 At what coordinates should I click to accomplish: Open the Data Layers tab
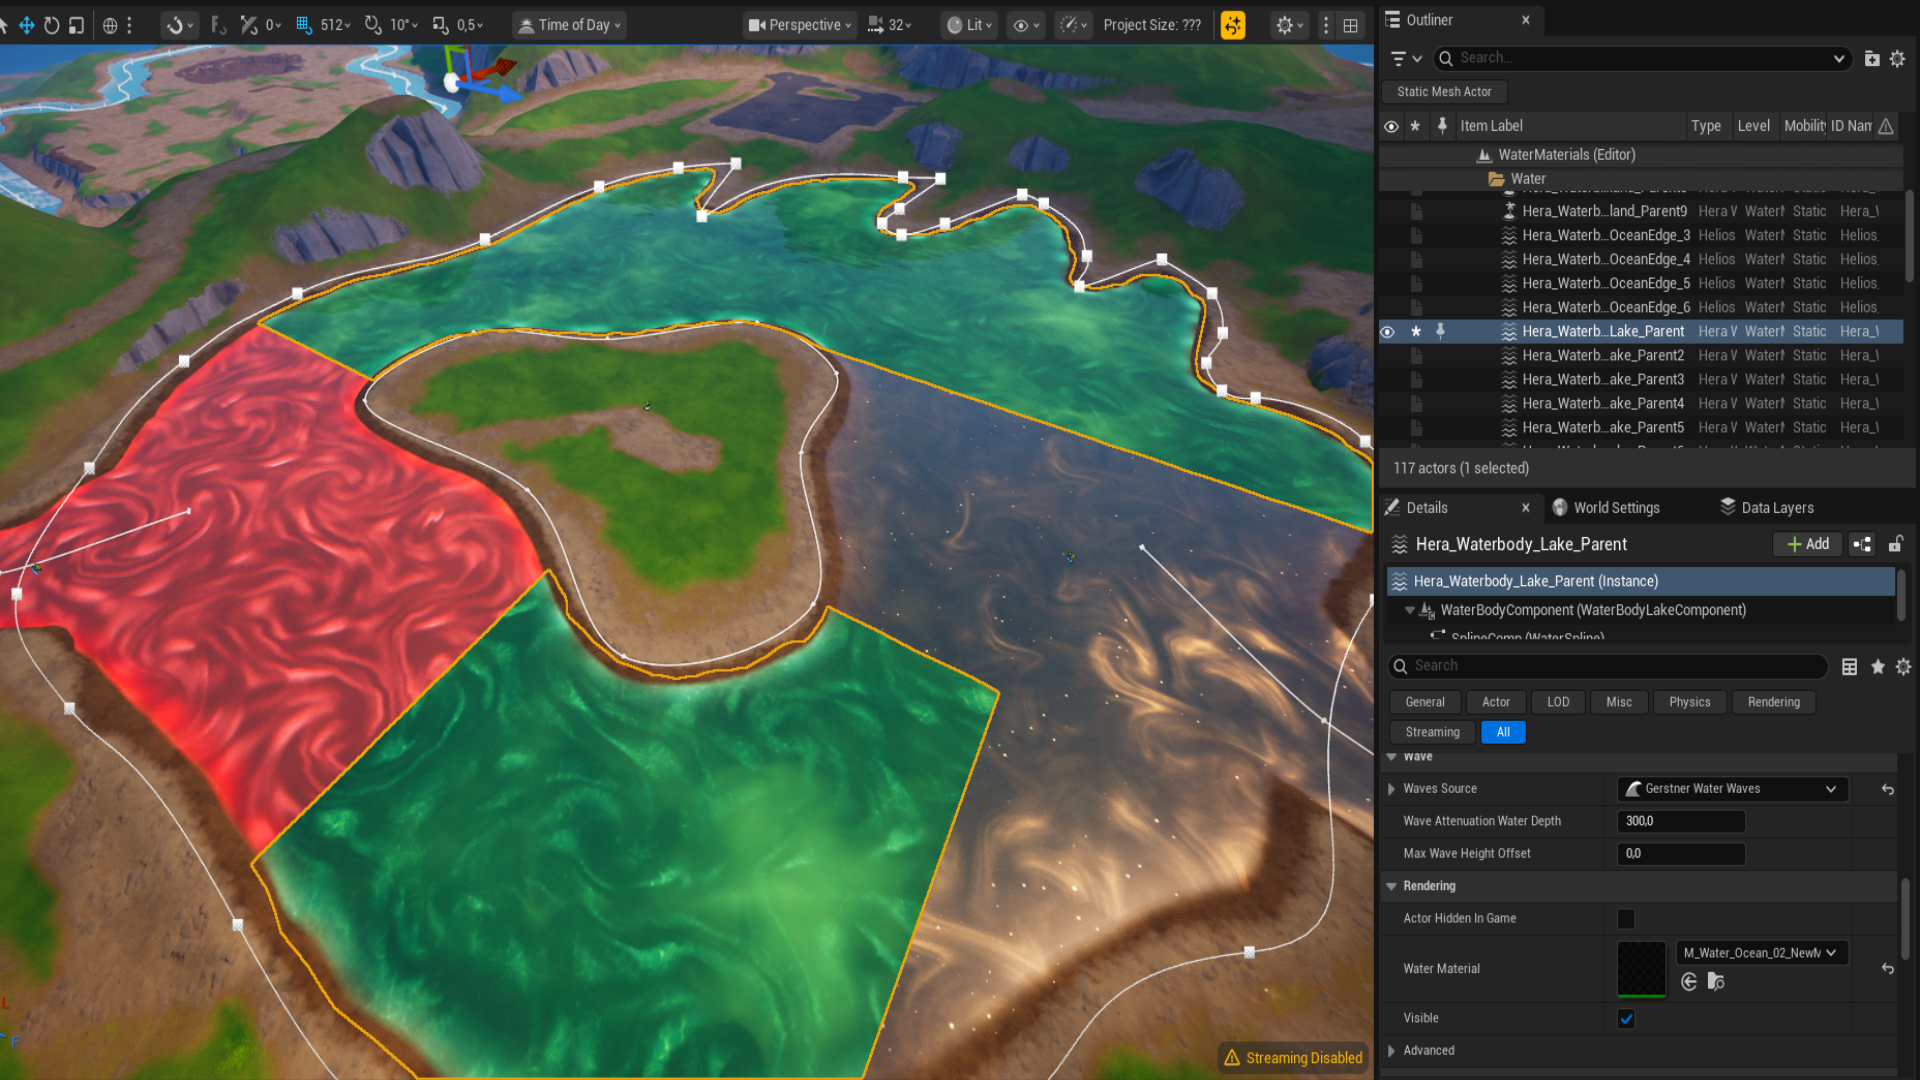[1777, 507]
